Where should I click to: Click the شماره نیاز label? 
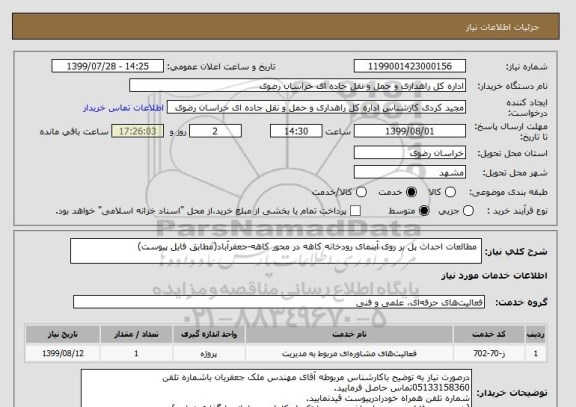[527, 67]
